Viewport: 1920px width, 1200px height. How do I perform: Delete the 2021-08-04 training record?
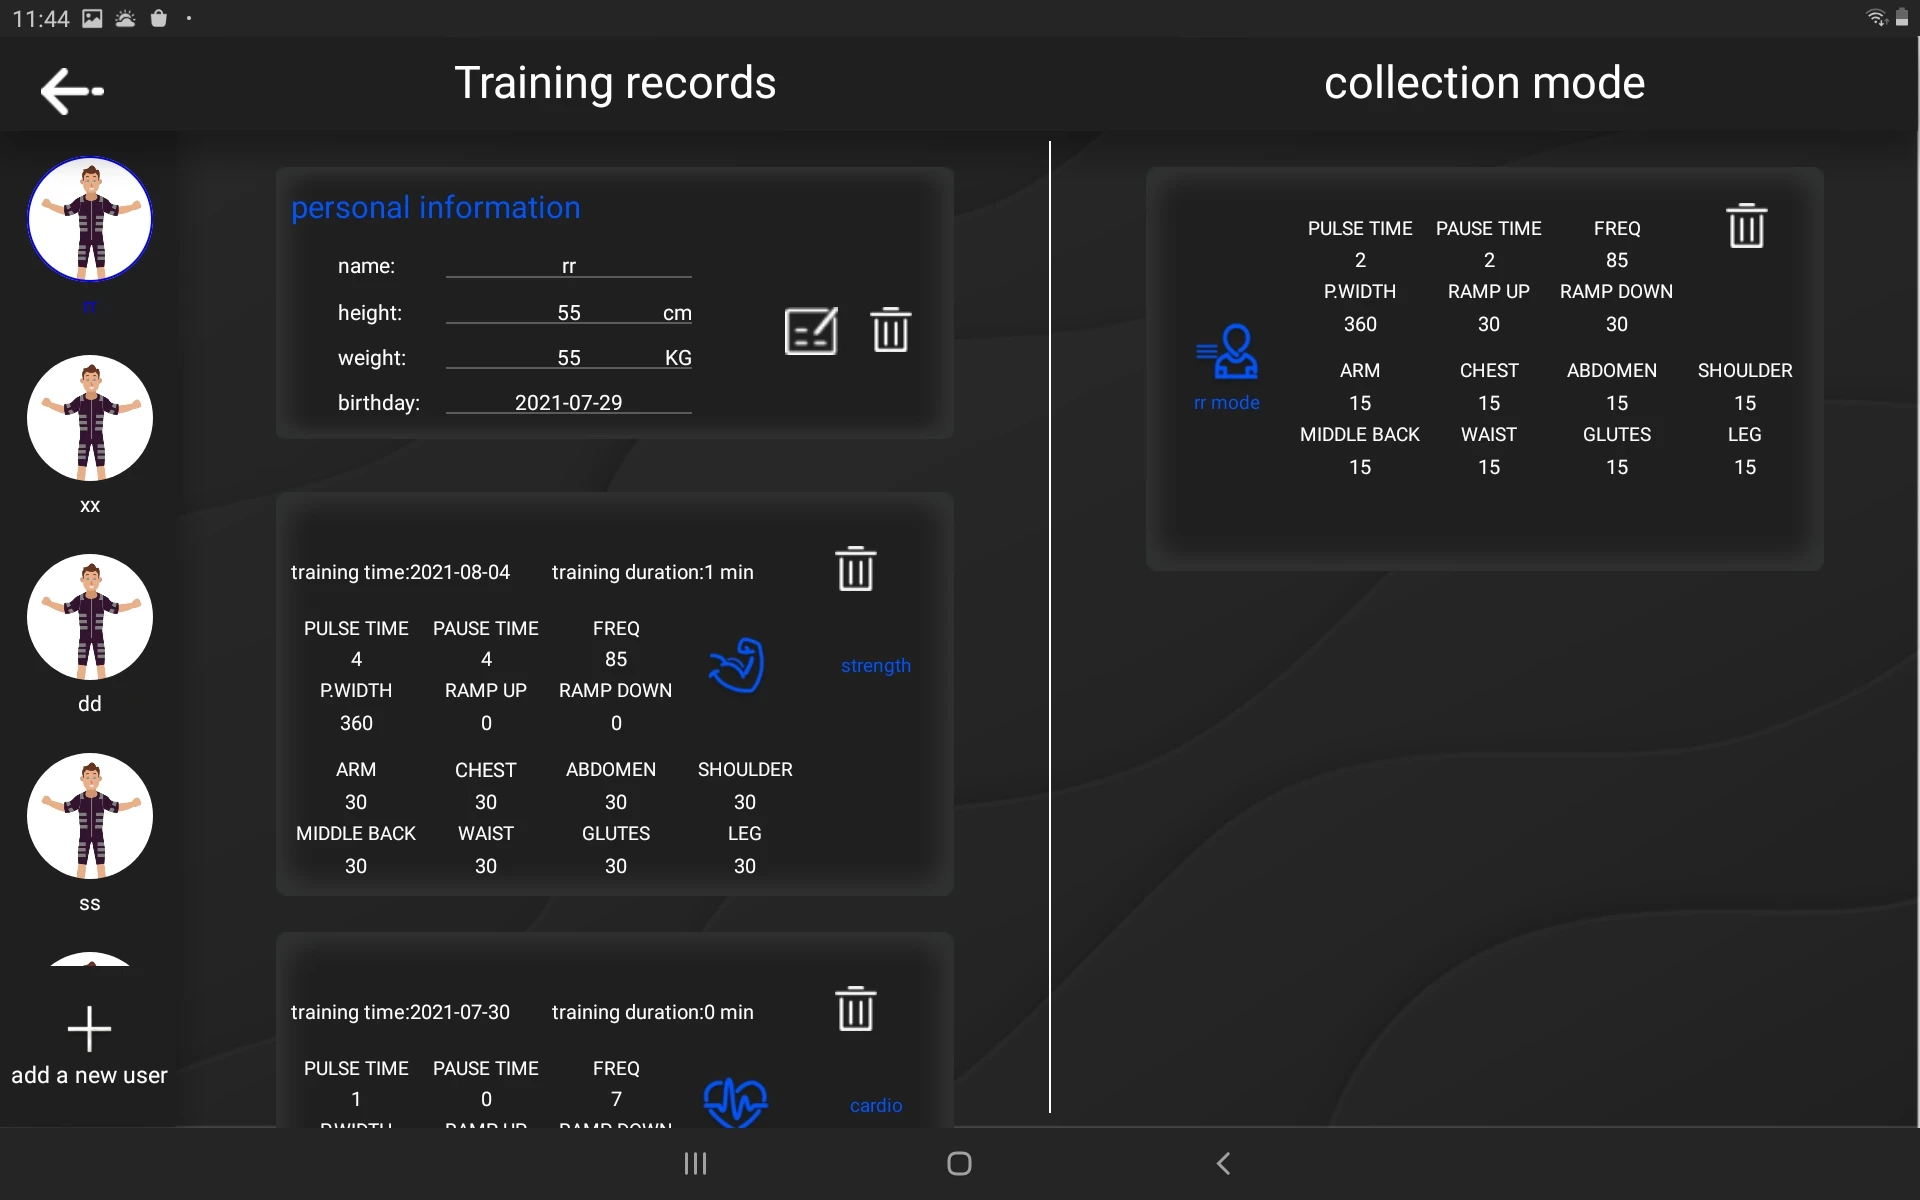point(855,569)
